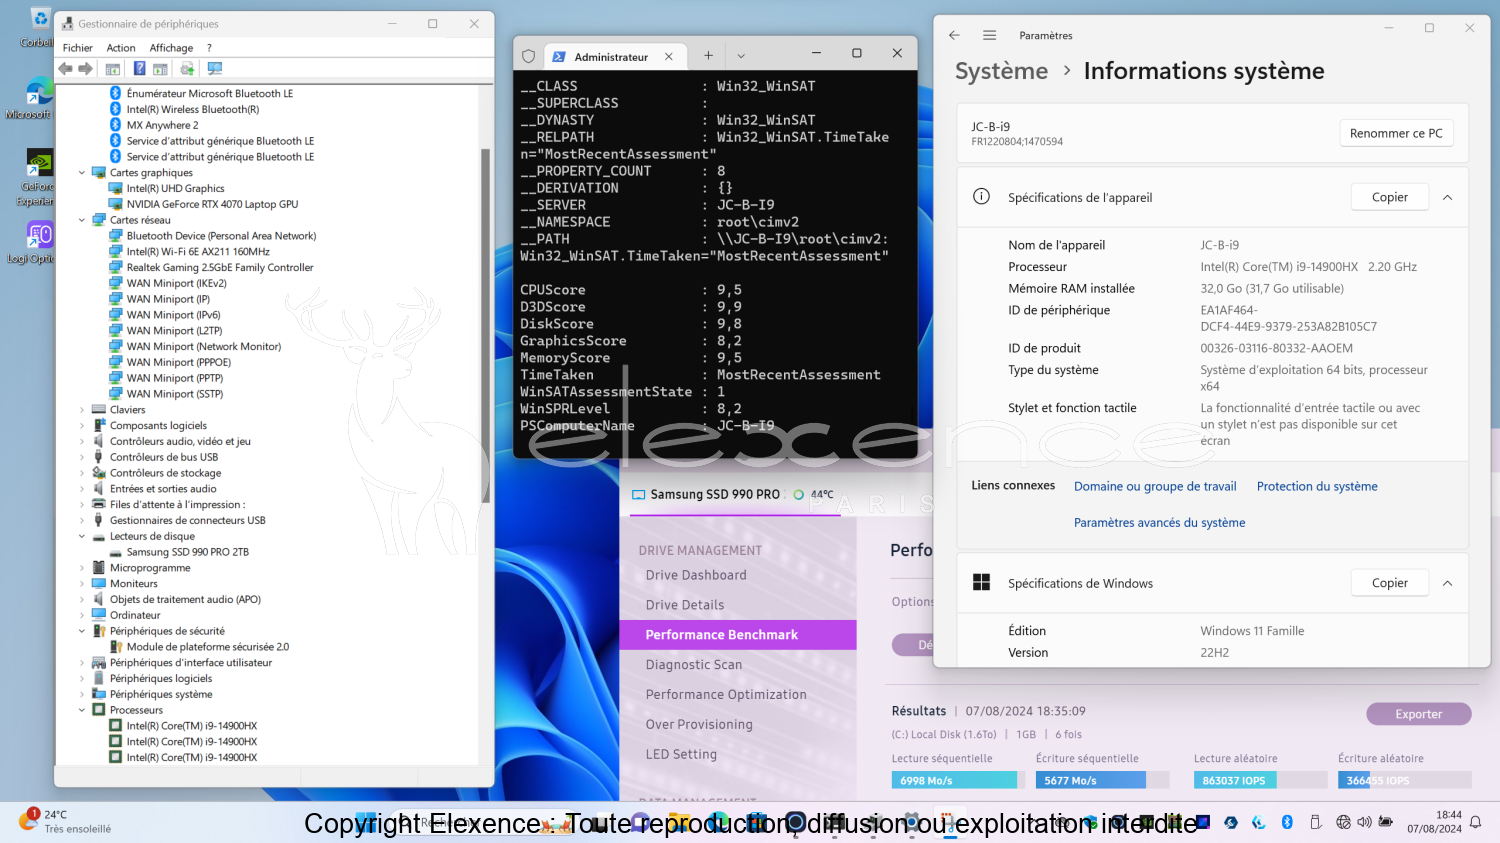Collapse the Spécifications de Windows section chevron

[x=1447, y=583]
